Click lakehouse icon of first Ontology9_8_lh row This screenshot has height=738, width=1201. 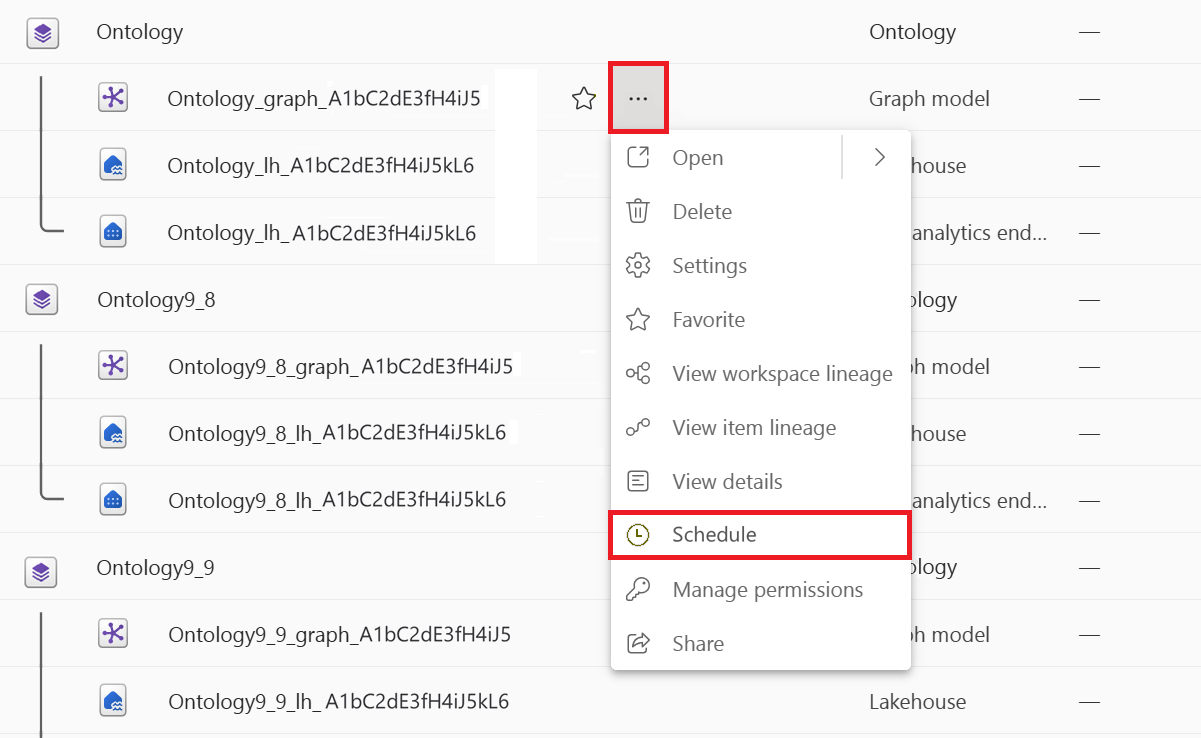click(113, 432)
